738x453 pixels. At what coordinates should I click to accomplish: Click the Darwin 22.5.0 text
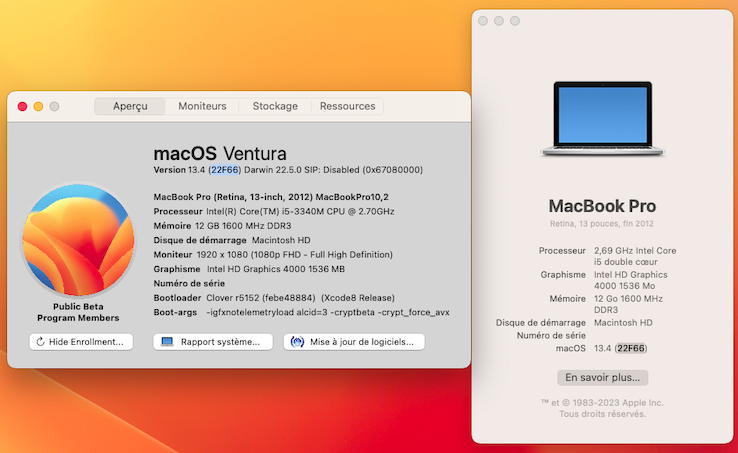tap(273, 170)
